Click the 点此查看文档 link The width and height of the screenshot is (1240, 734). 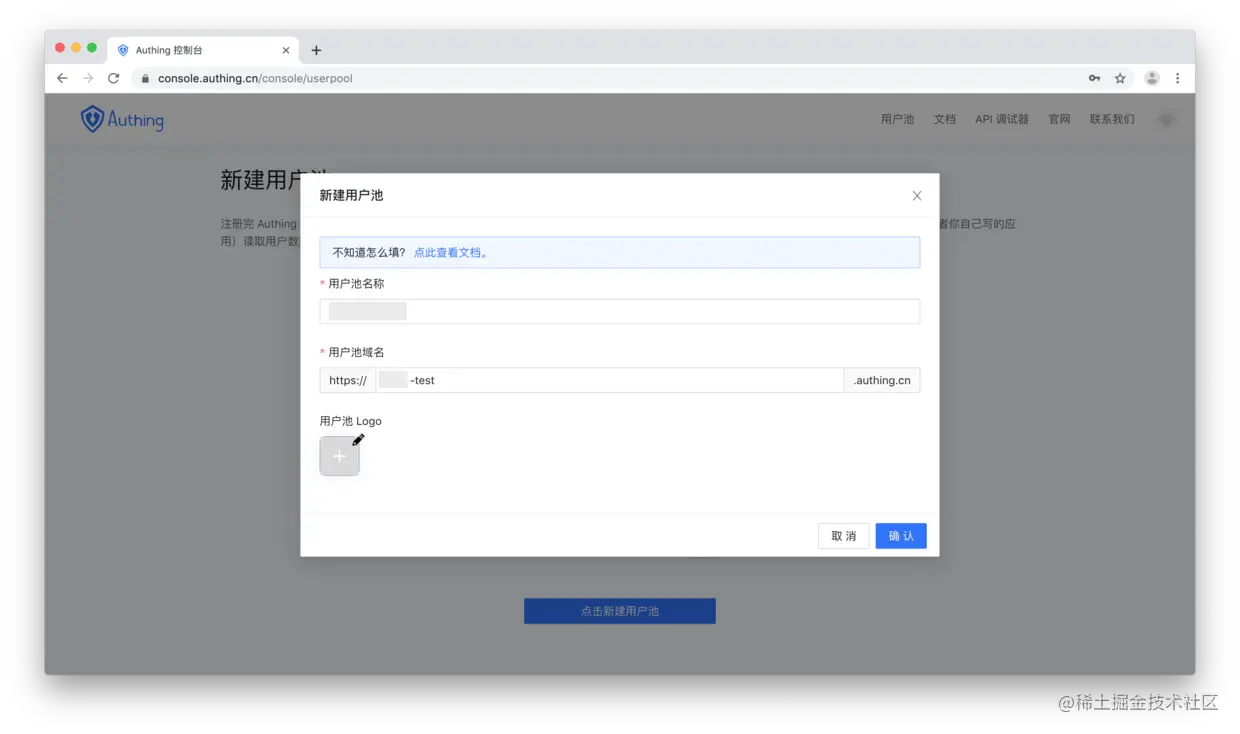coord(451,253)
